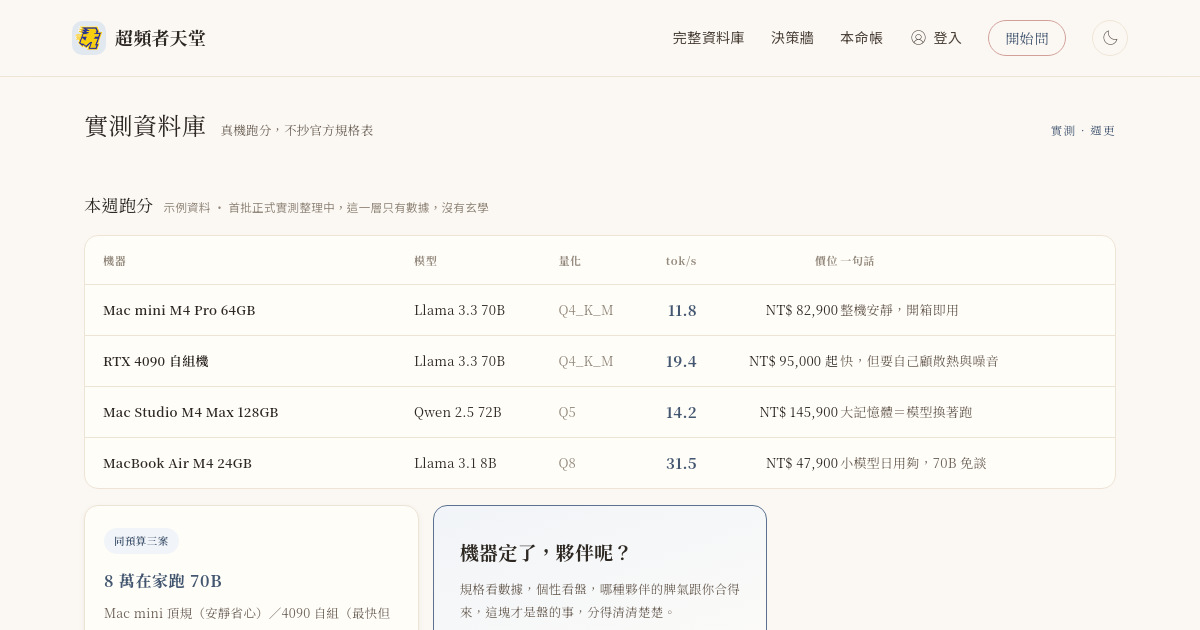
Task: Click the tok/s column header
Action: (681, 261)
